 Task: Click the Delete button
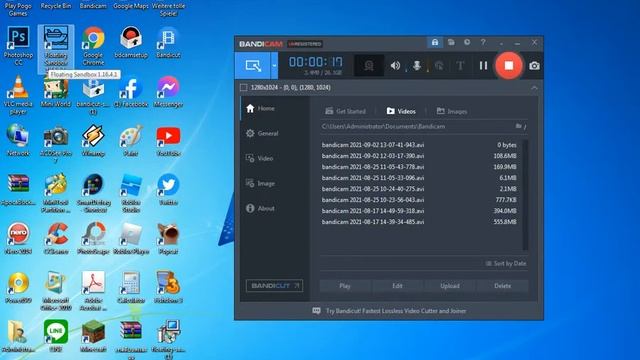[502, 286]
